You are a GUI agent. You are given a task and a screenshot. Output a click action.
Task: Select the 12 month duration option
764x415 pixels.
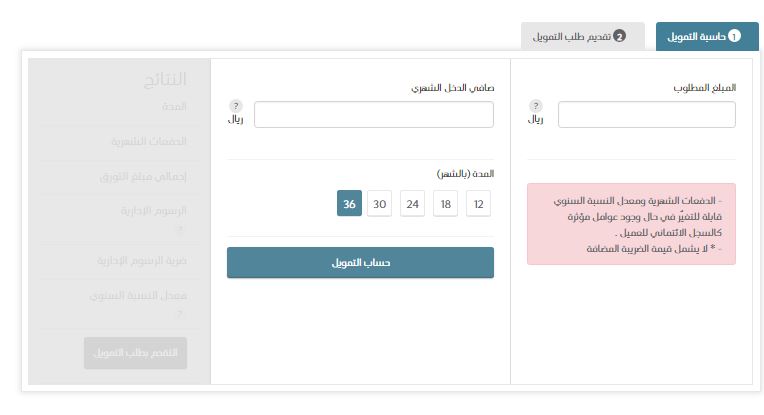pyautogui.click(x=478, y=204)
